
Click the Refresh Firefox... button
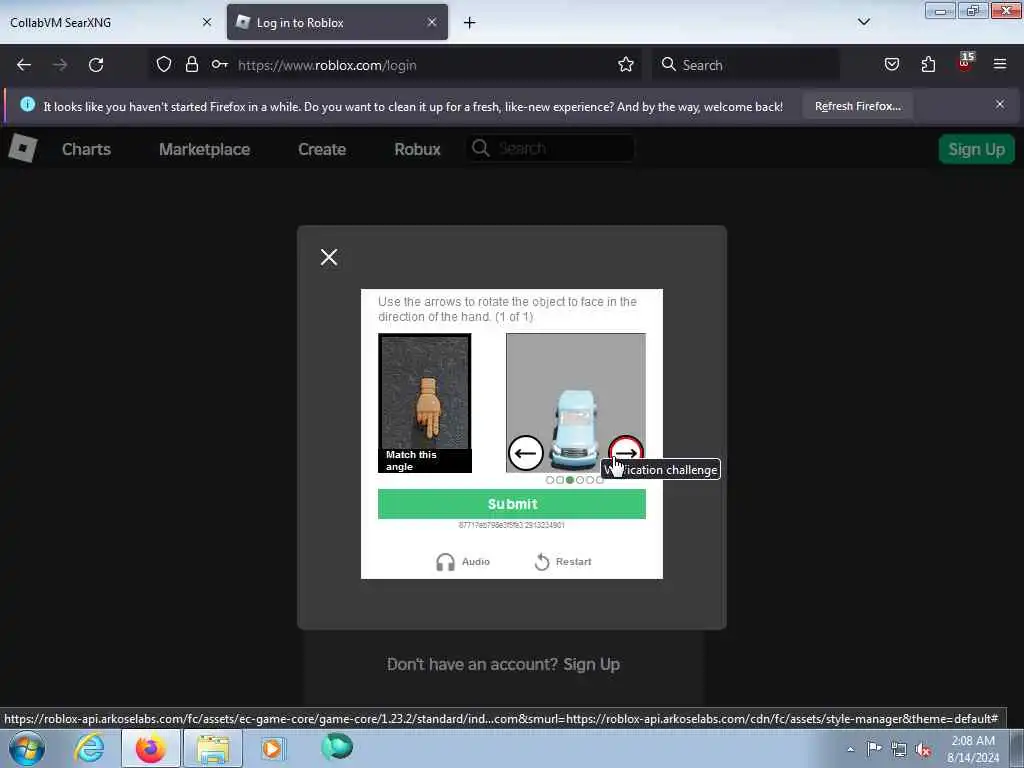point(857,106)
